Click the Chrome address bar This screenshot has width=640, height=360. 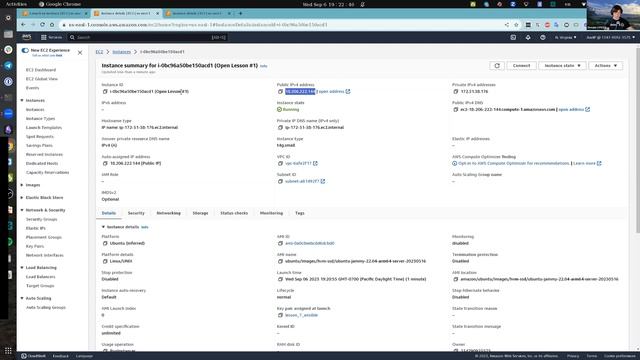tap(282, 25)
